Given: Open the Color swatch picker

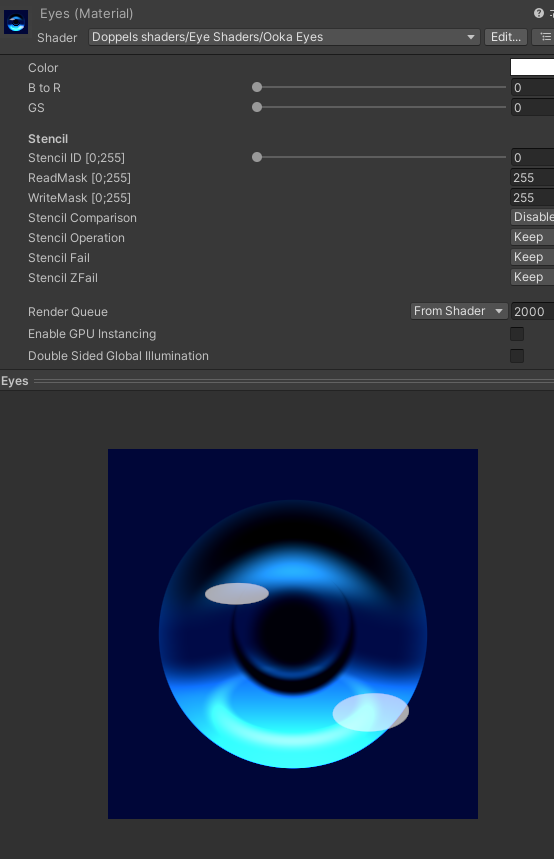Looking at the screenshot, I should point(532,67).
